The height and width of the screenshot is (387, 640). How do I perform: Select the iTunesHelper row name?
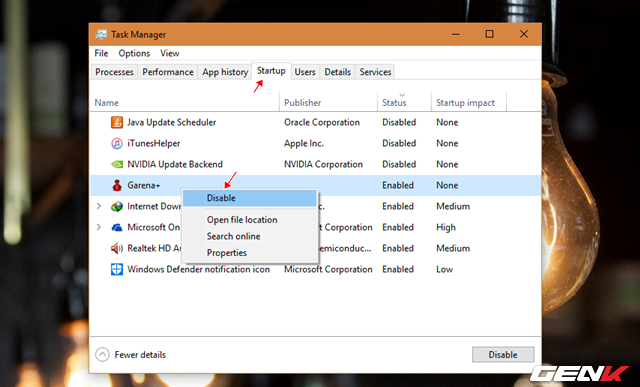click(153, 143)
